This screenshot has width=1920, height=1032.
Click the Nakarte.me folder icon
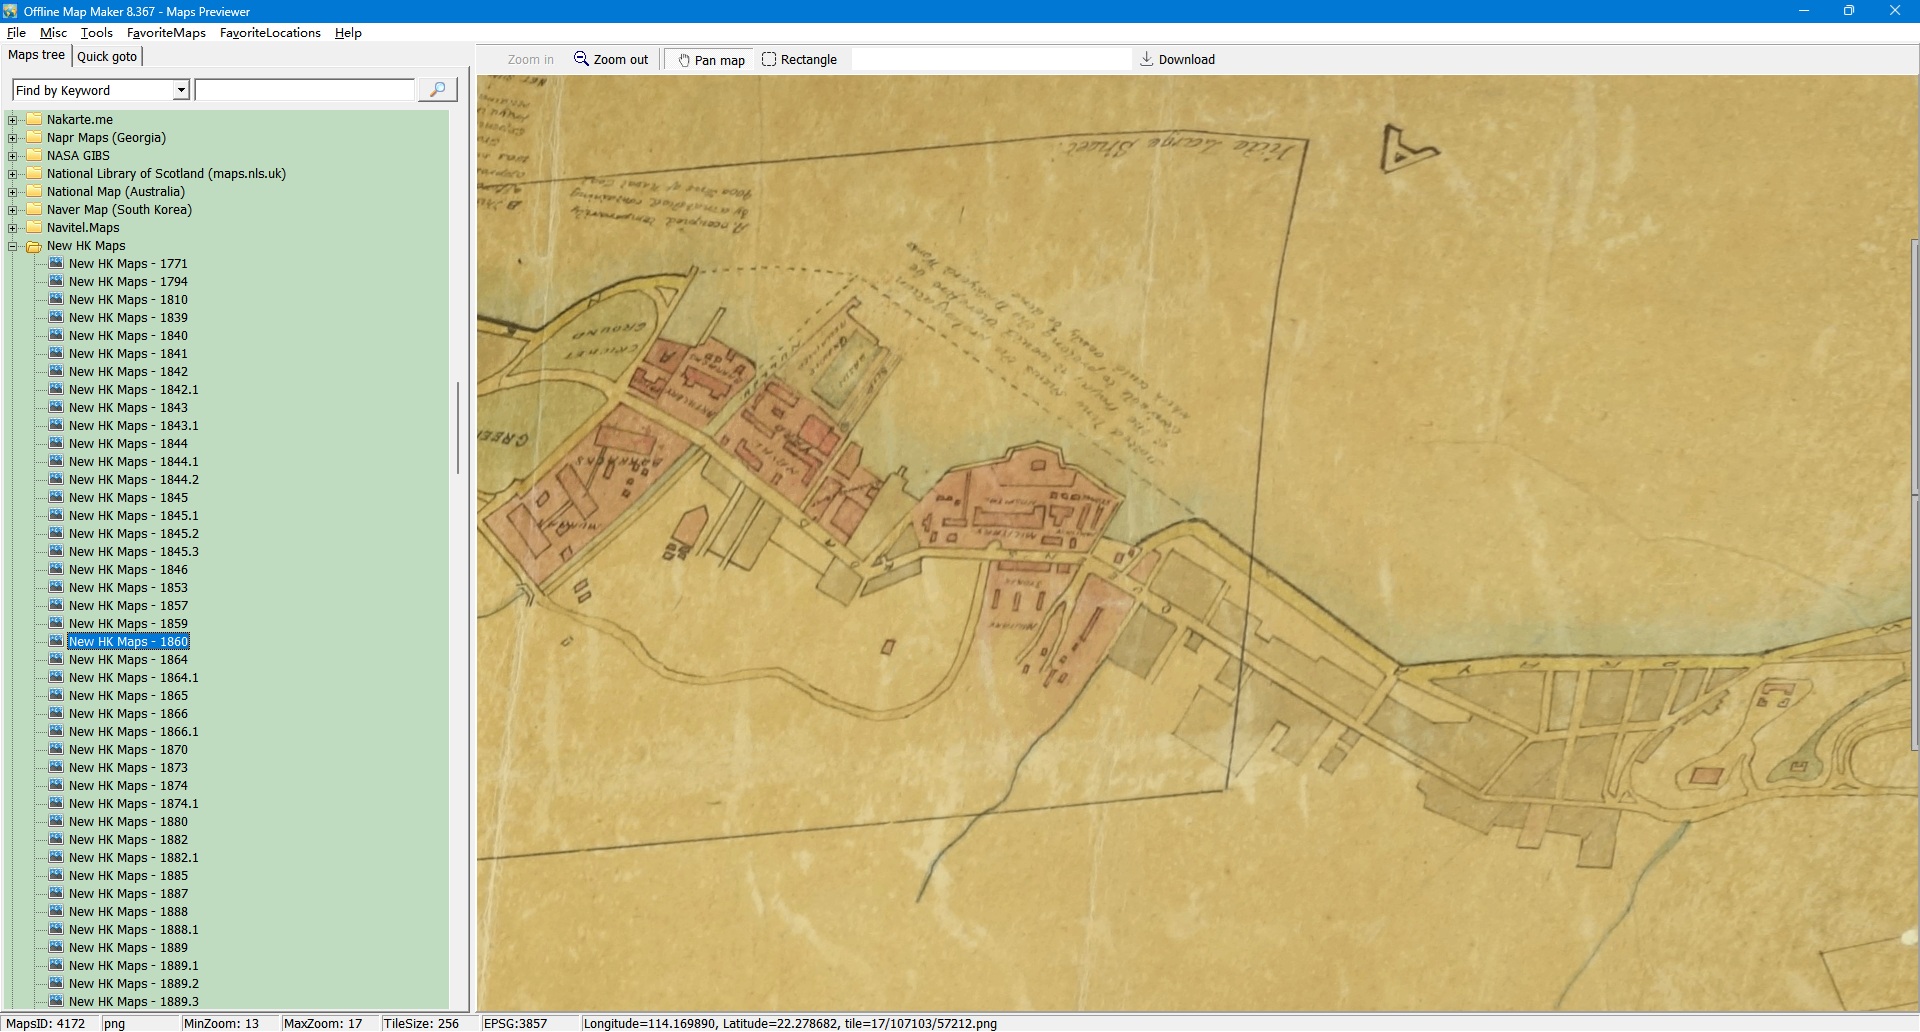click(34, 120)
